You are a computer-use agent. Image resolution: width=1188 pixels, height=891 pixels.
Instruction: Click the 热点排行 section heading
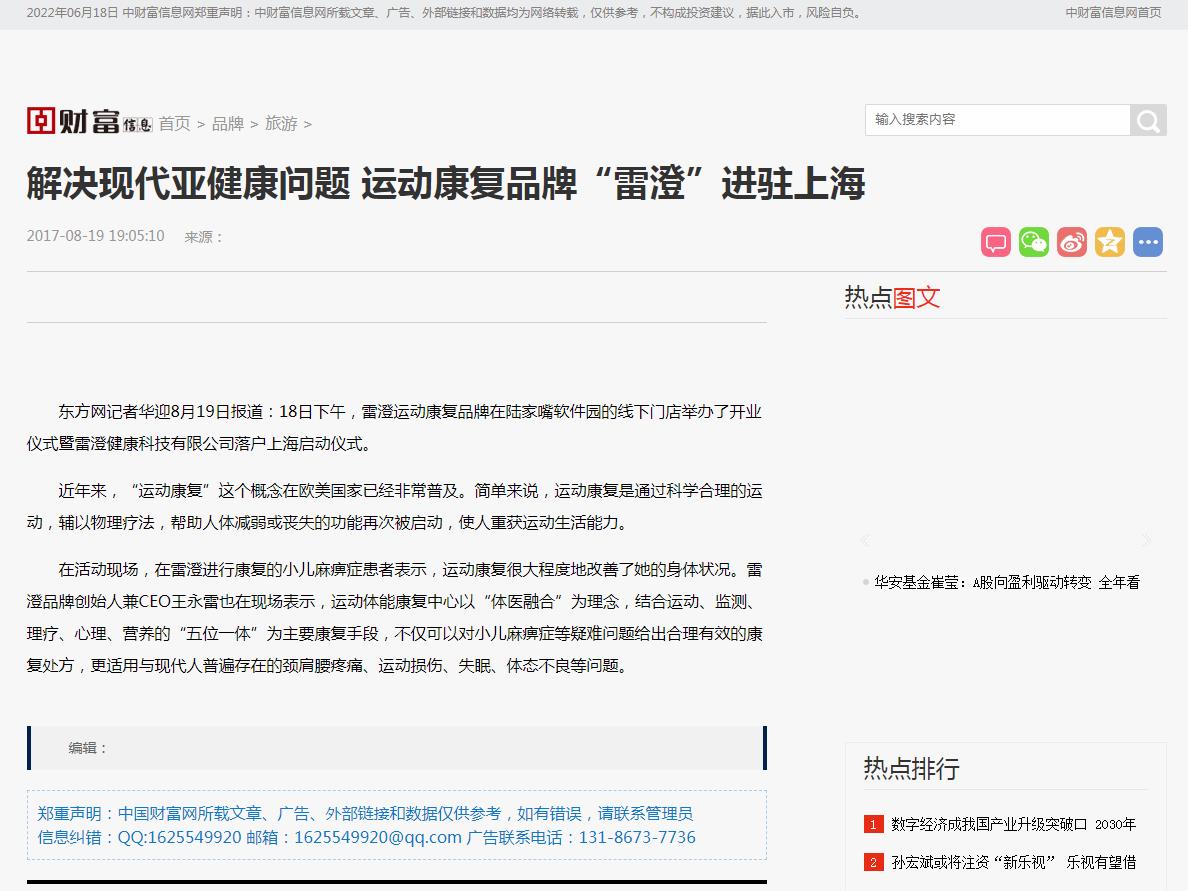pos(911,768)
